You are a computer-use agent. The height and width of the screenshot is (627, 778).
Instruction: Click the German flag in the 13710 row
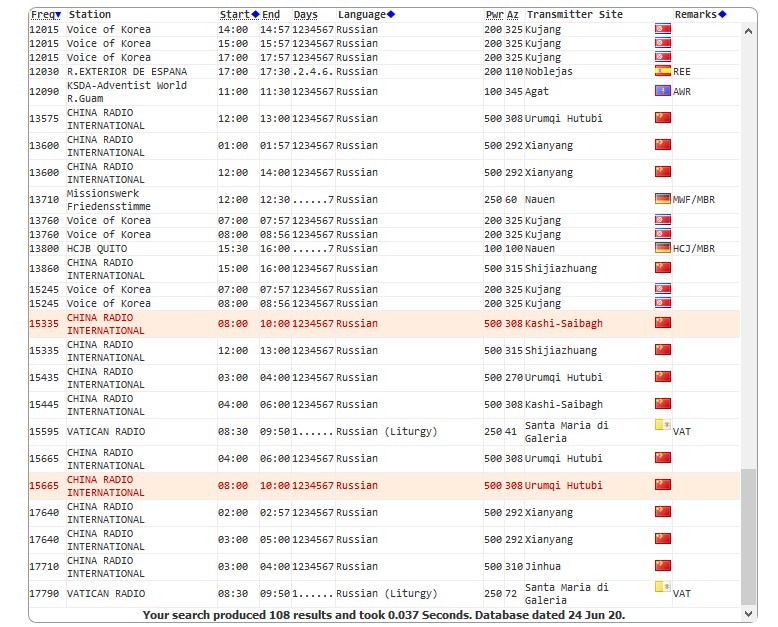(663, 199)
